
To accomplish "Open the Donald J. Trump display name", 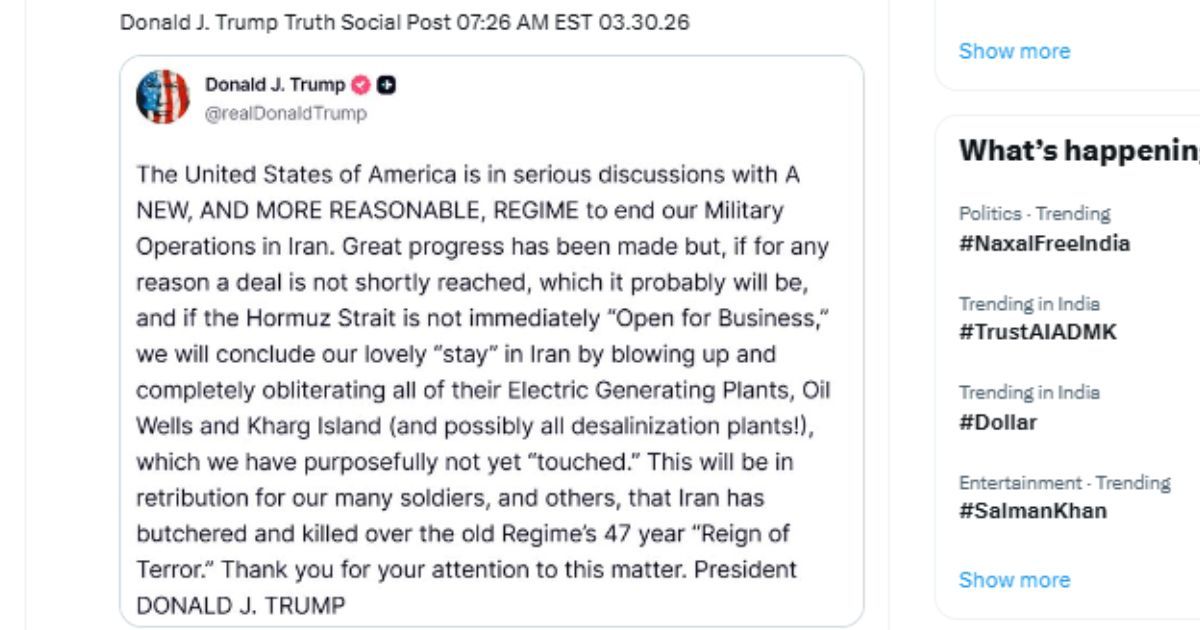I will tap(275, 85).
